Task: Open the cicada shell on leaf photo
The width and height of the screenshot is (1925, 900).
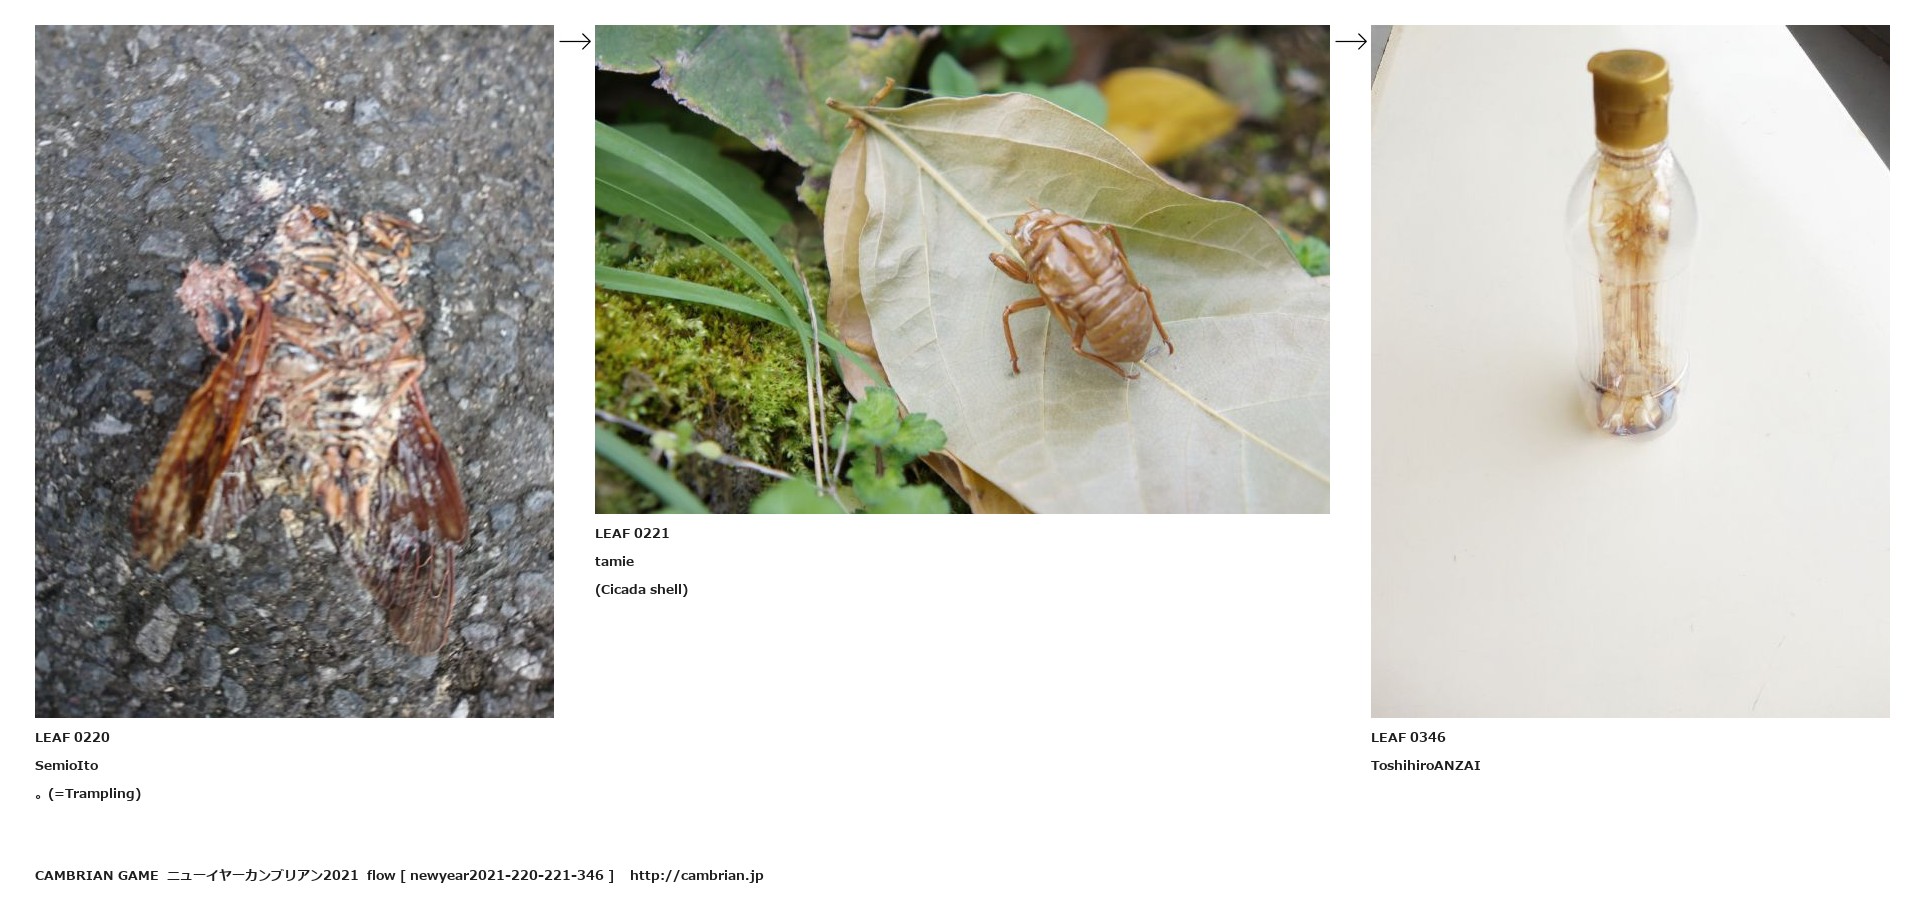Action: click(x=962, y=269)
